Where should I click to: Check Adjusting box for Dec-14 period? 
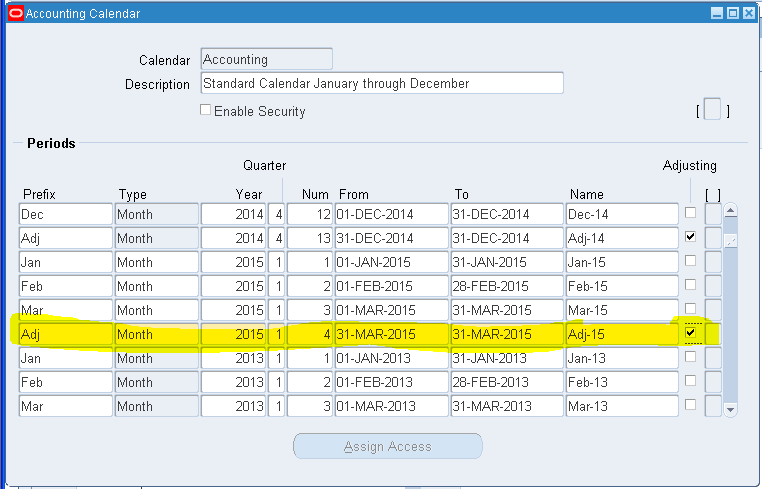(690, 213)
